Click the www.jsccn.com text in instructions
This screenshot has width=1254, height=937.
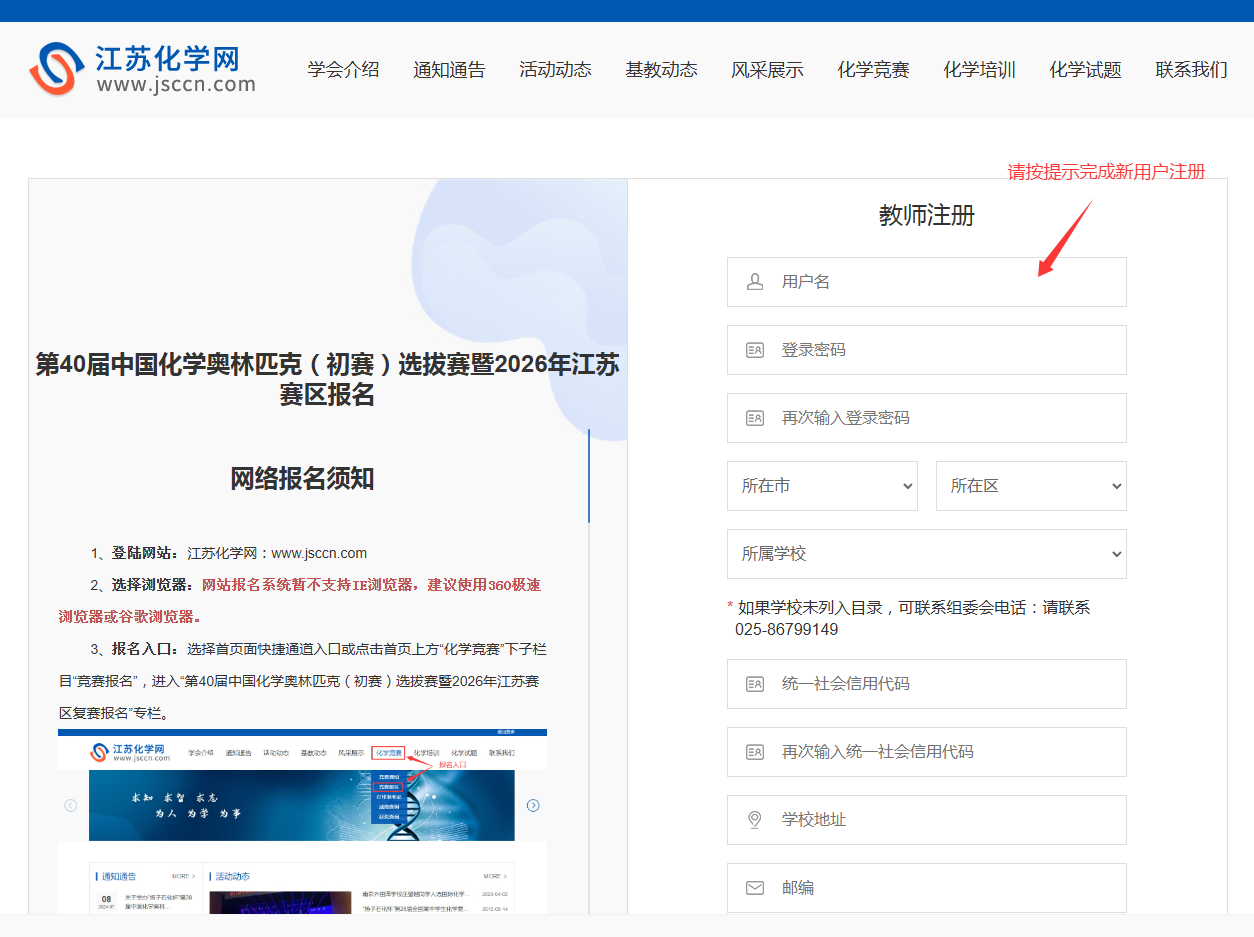point(319,553)
